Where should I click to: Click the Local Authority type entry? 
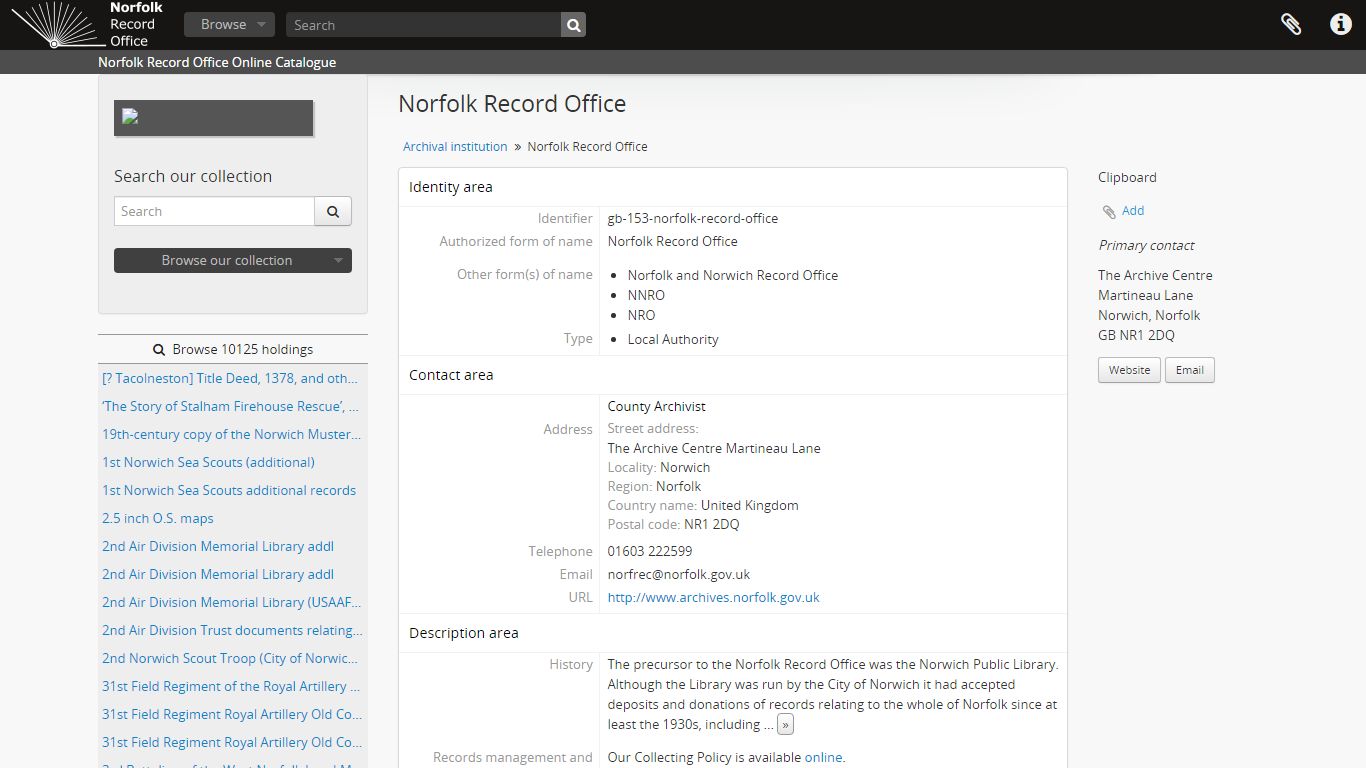pos(673,339)
